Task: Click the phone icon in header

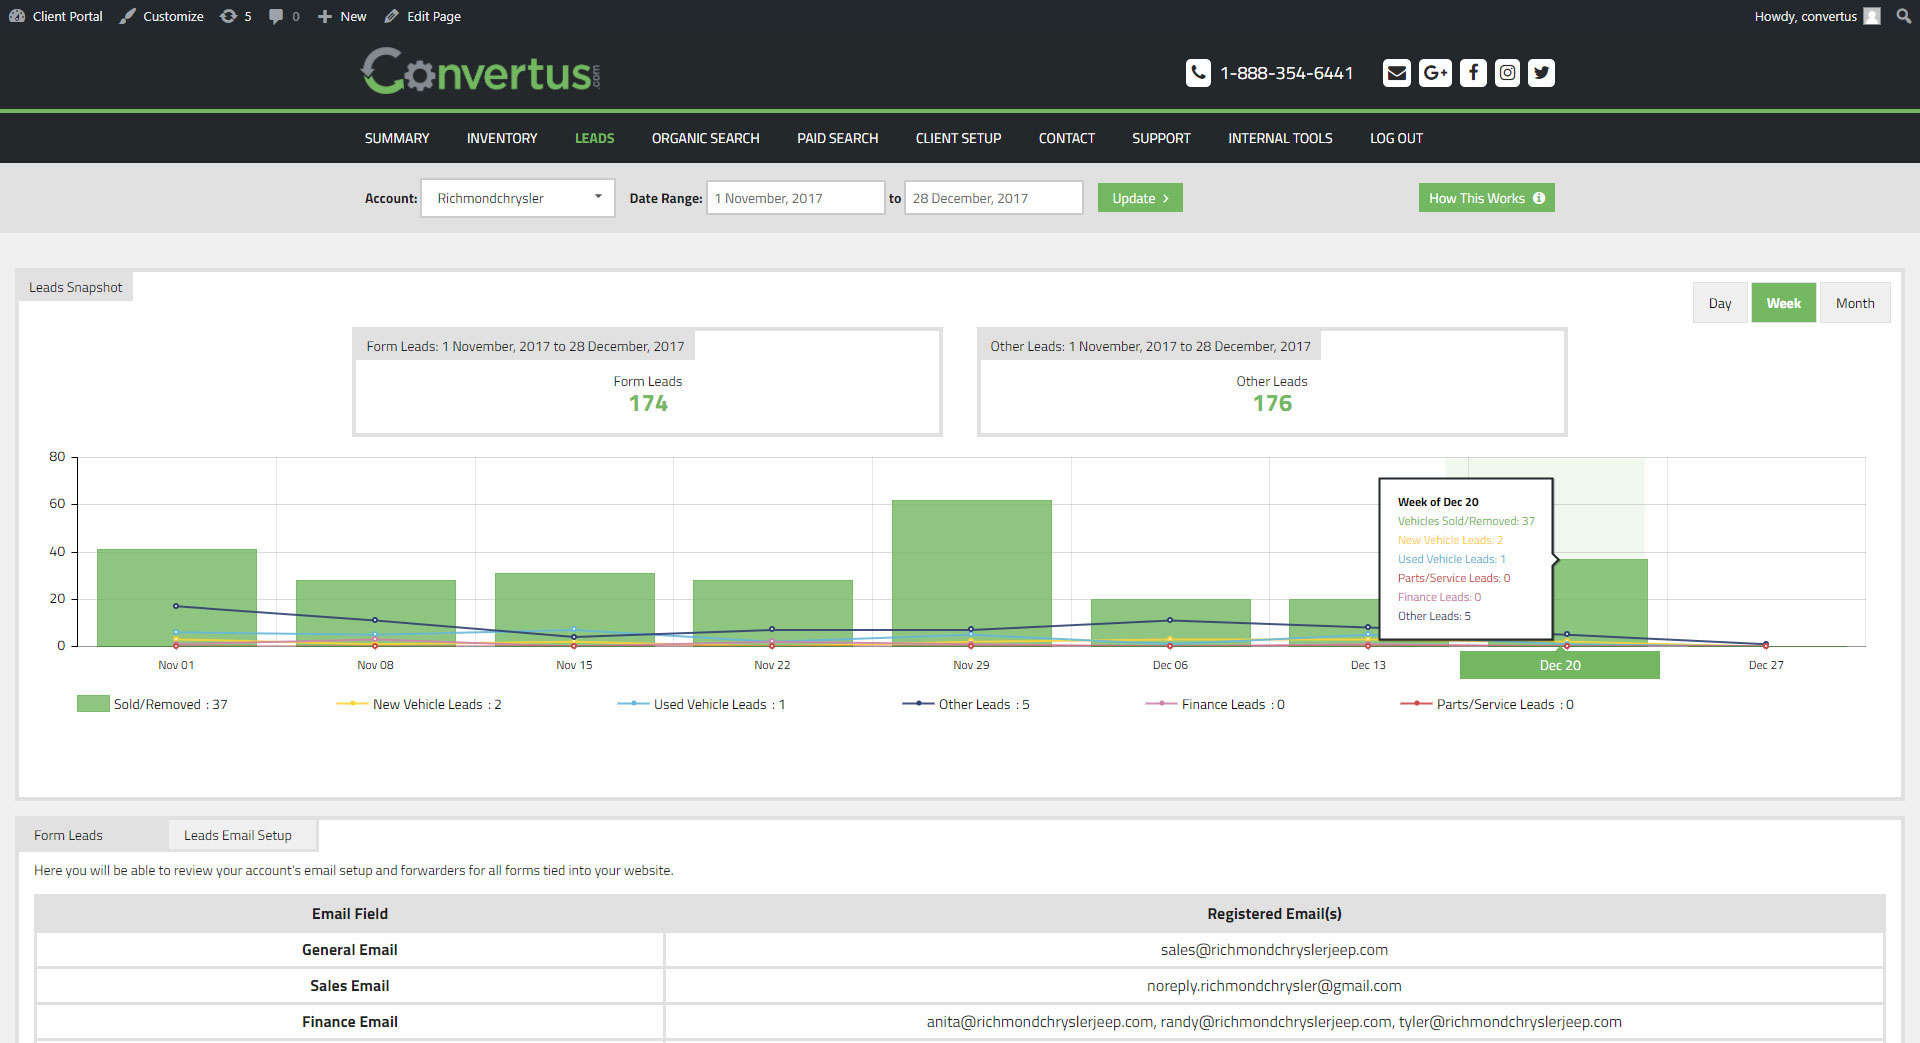Action: 1198,73
